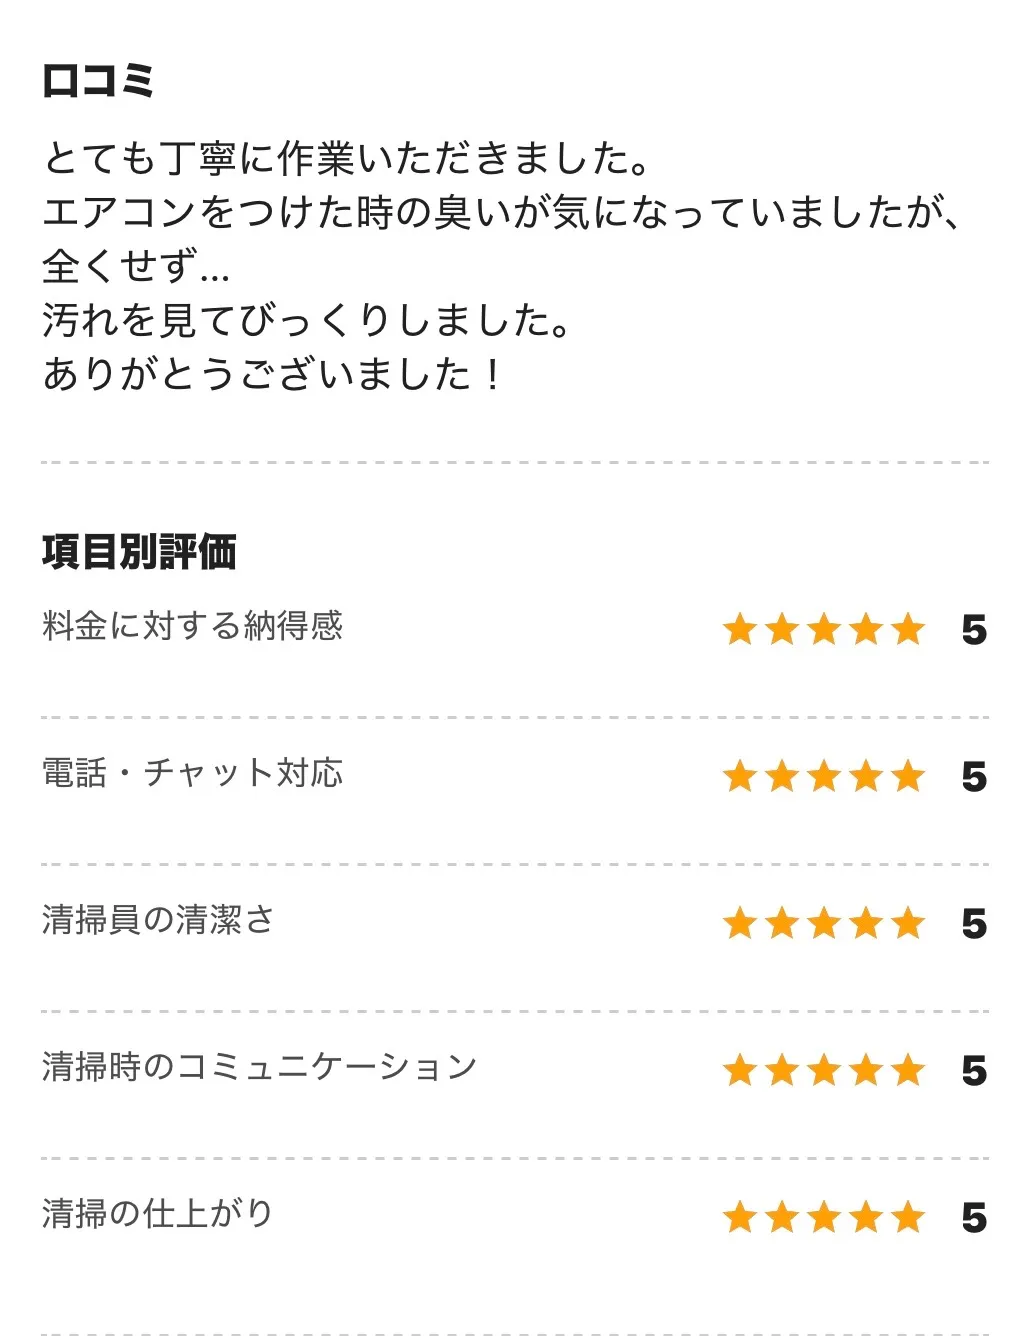Click the 電話・チャット対応 label

pos(193,773)
